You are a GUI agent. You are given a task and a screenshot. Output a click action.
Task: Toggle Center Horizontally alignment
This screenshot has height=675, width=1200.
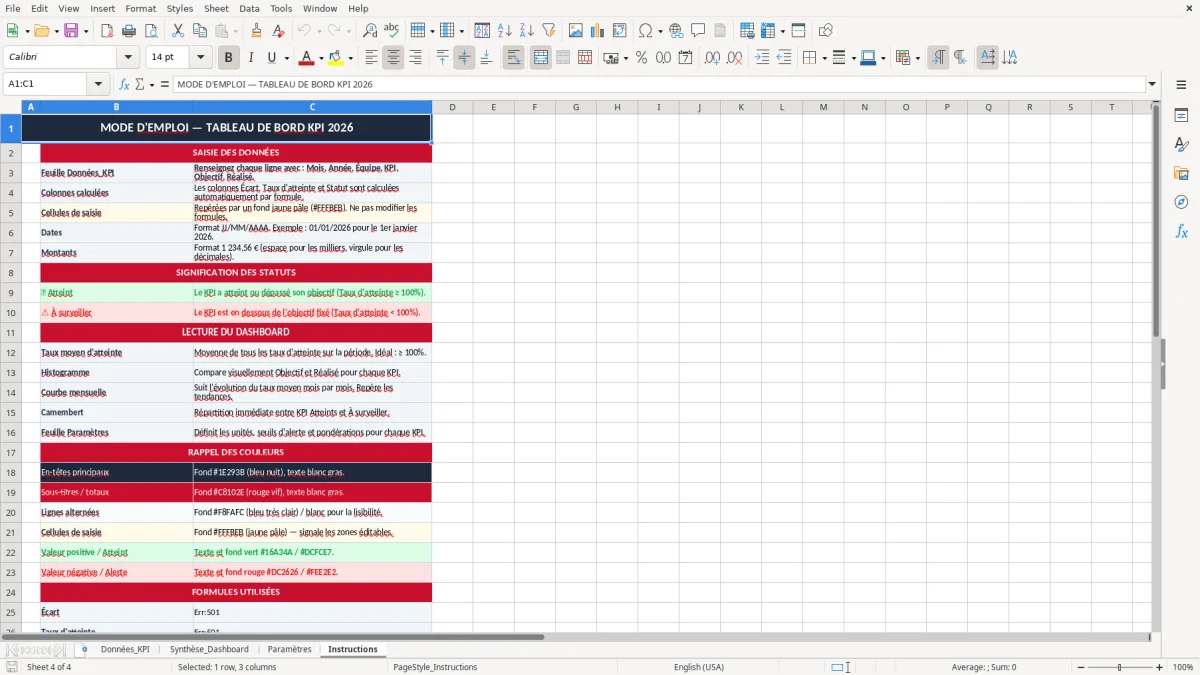(x=393, y=58)
